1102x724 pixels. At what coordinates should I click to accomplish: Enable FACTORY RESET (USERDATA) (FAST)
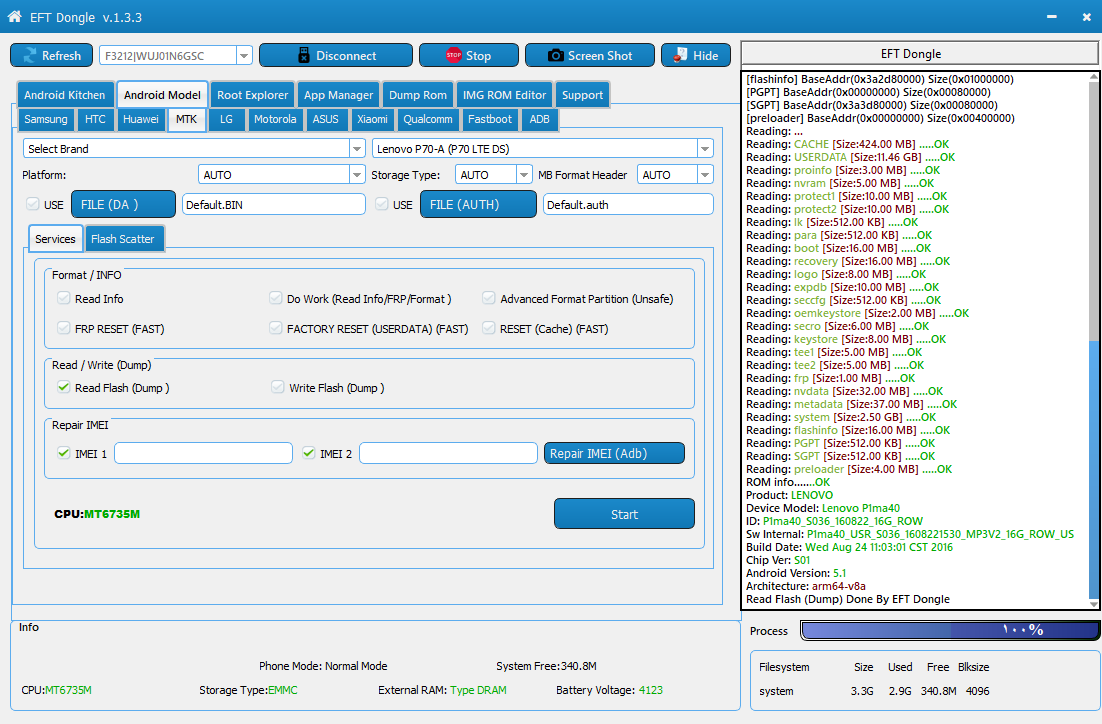click(276, 328)
